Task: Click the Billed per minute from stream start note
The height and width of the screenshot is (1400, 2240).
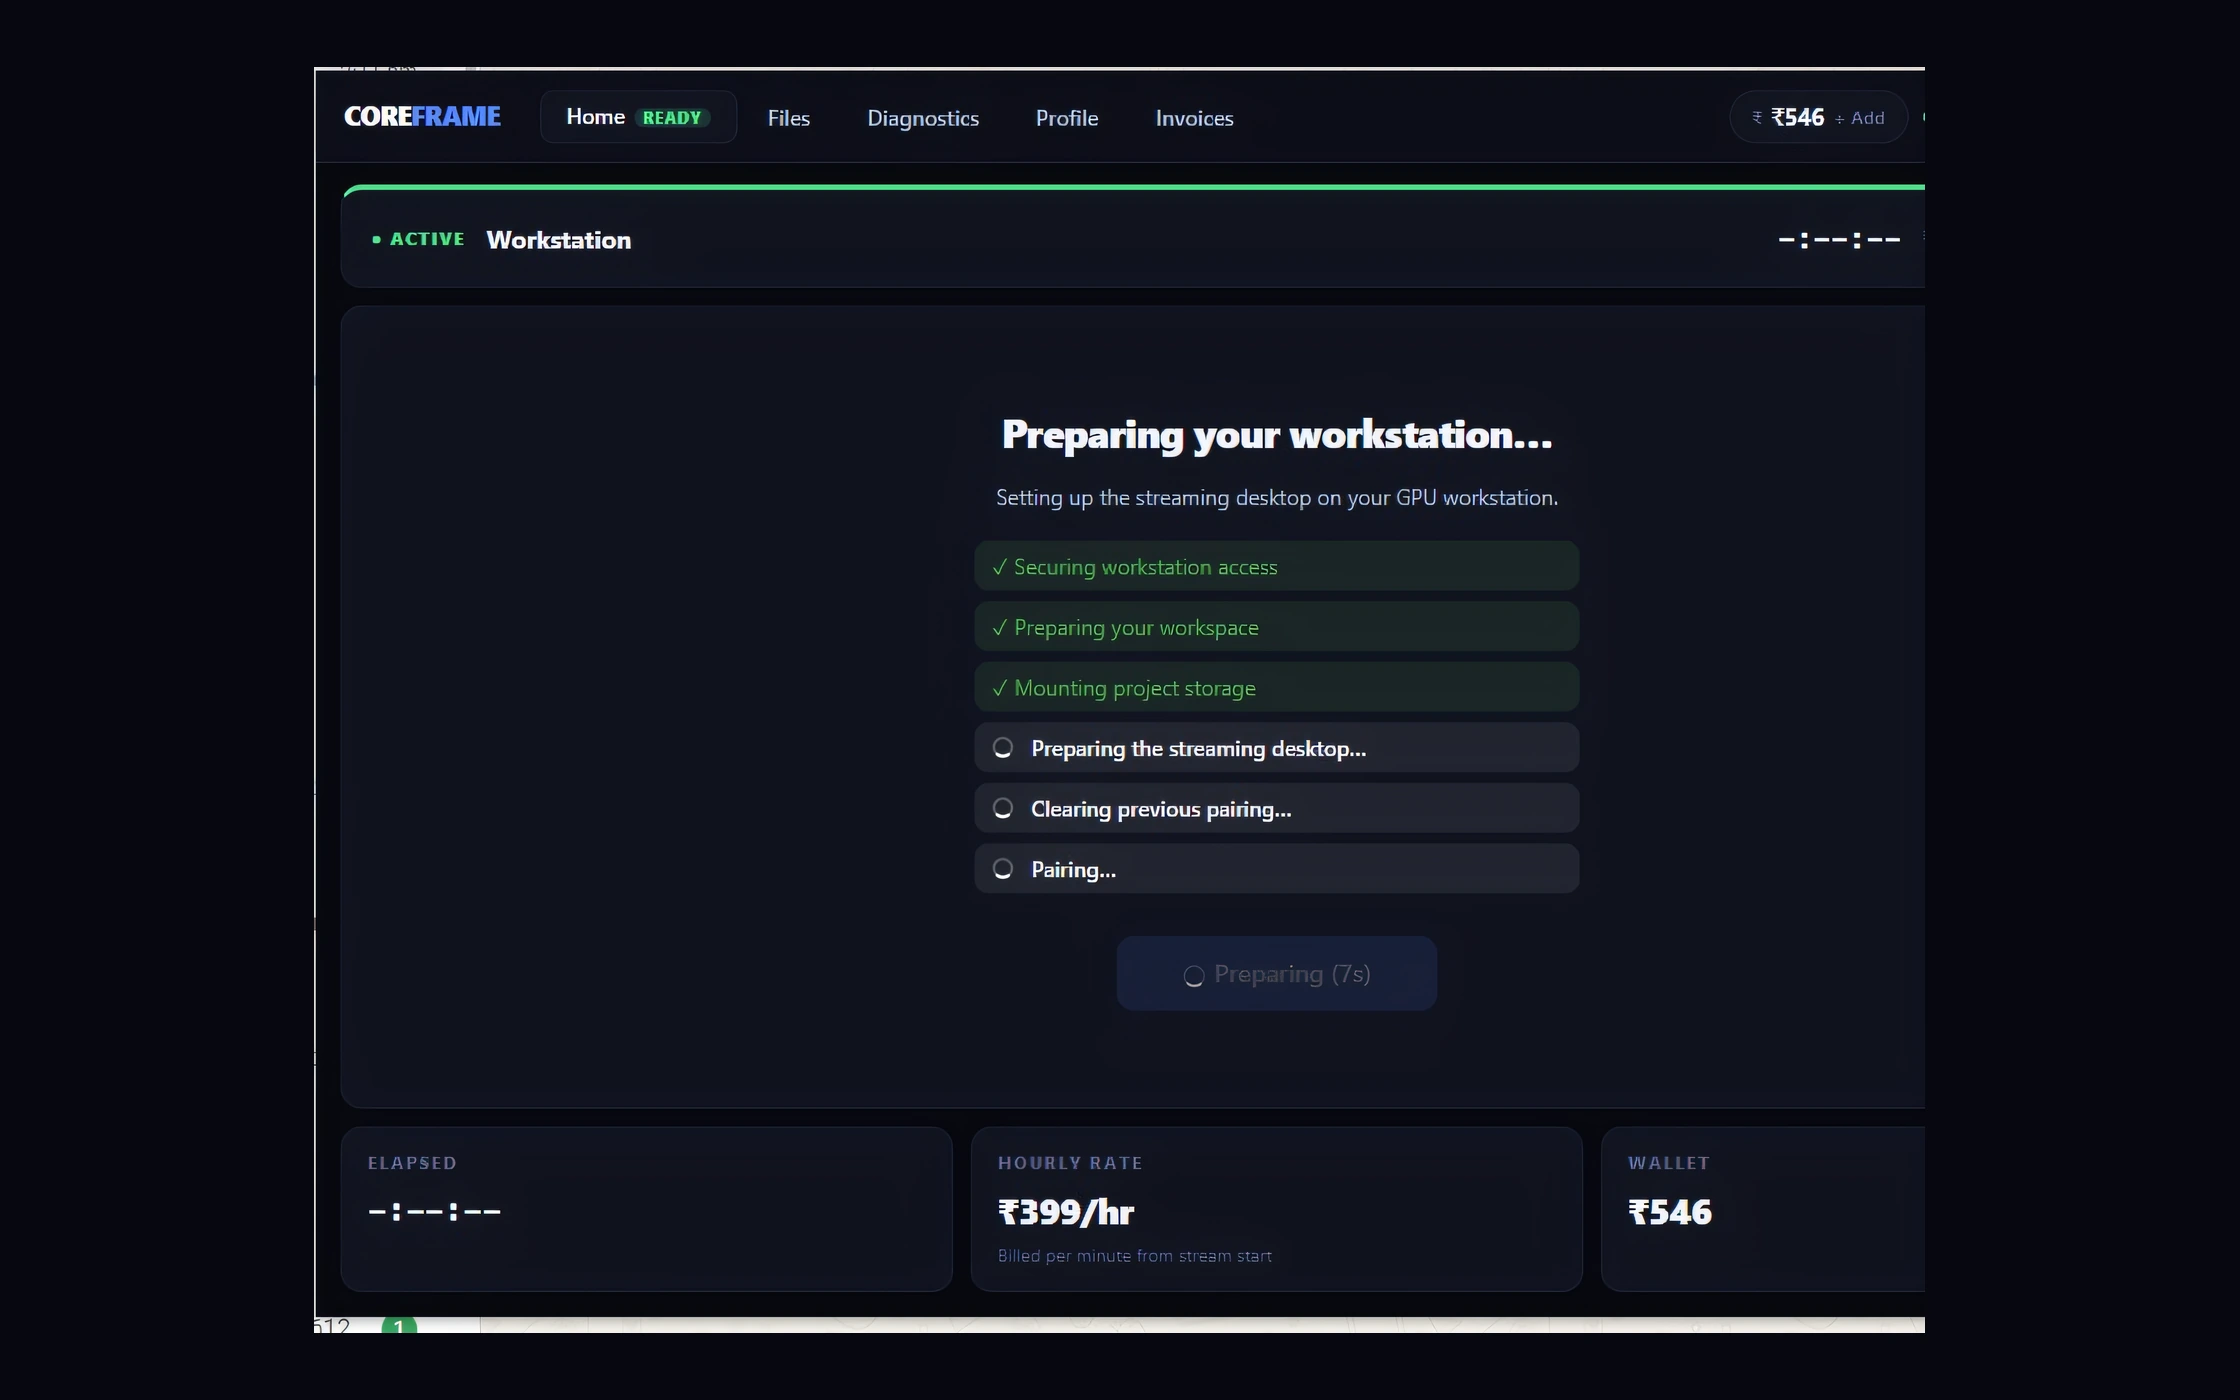Action: click(x=1134, y=1256)
